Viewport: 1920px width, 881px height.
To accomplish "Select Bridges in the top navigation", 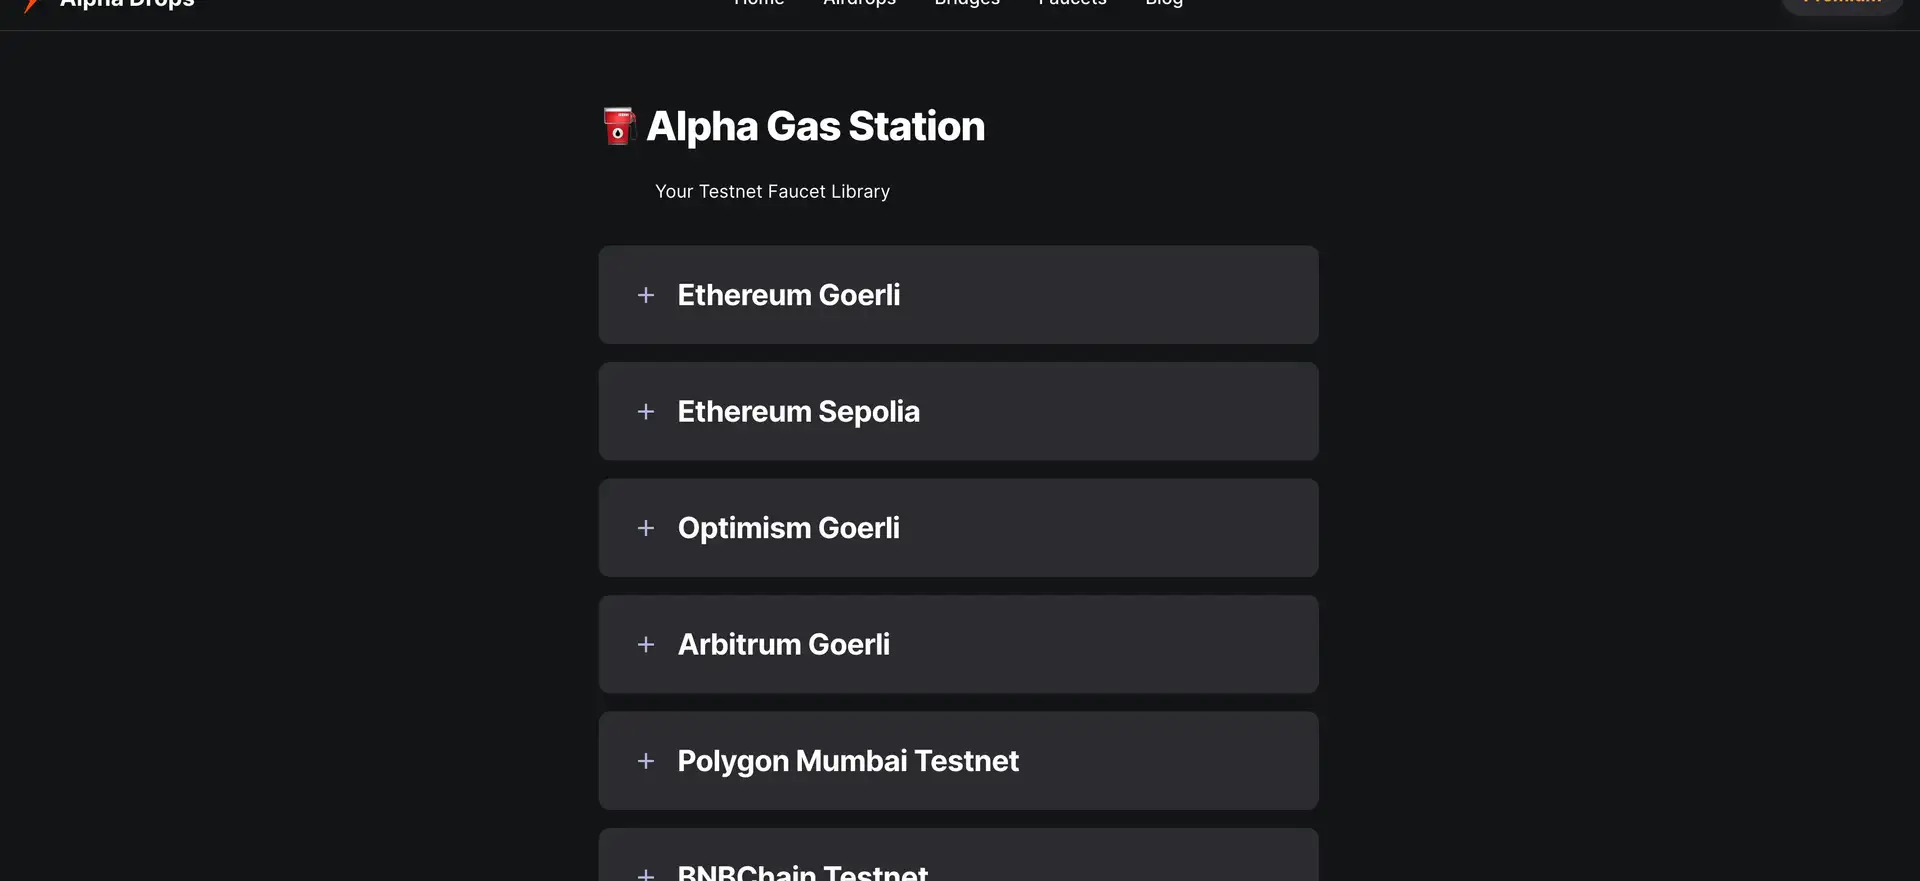I will pyautogui.click(x=967, y=4).
